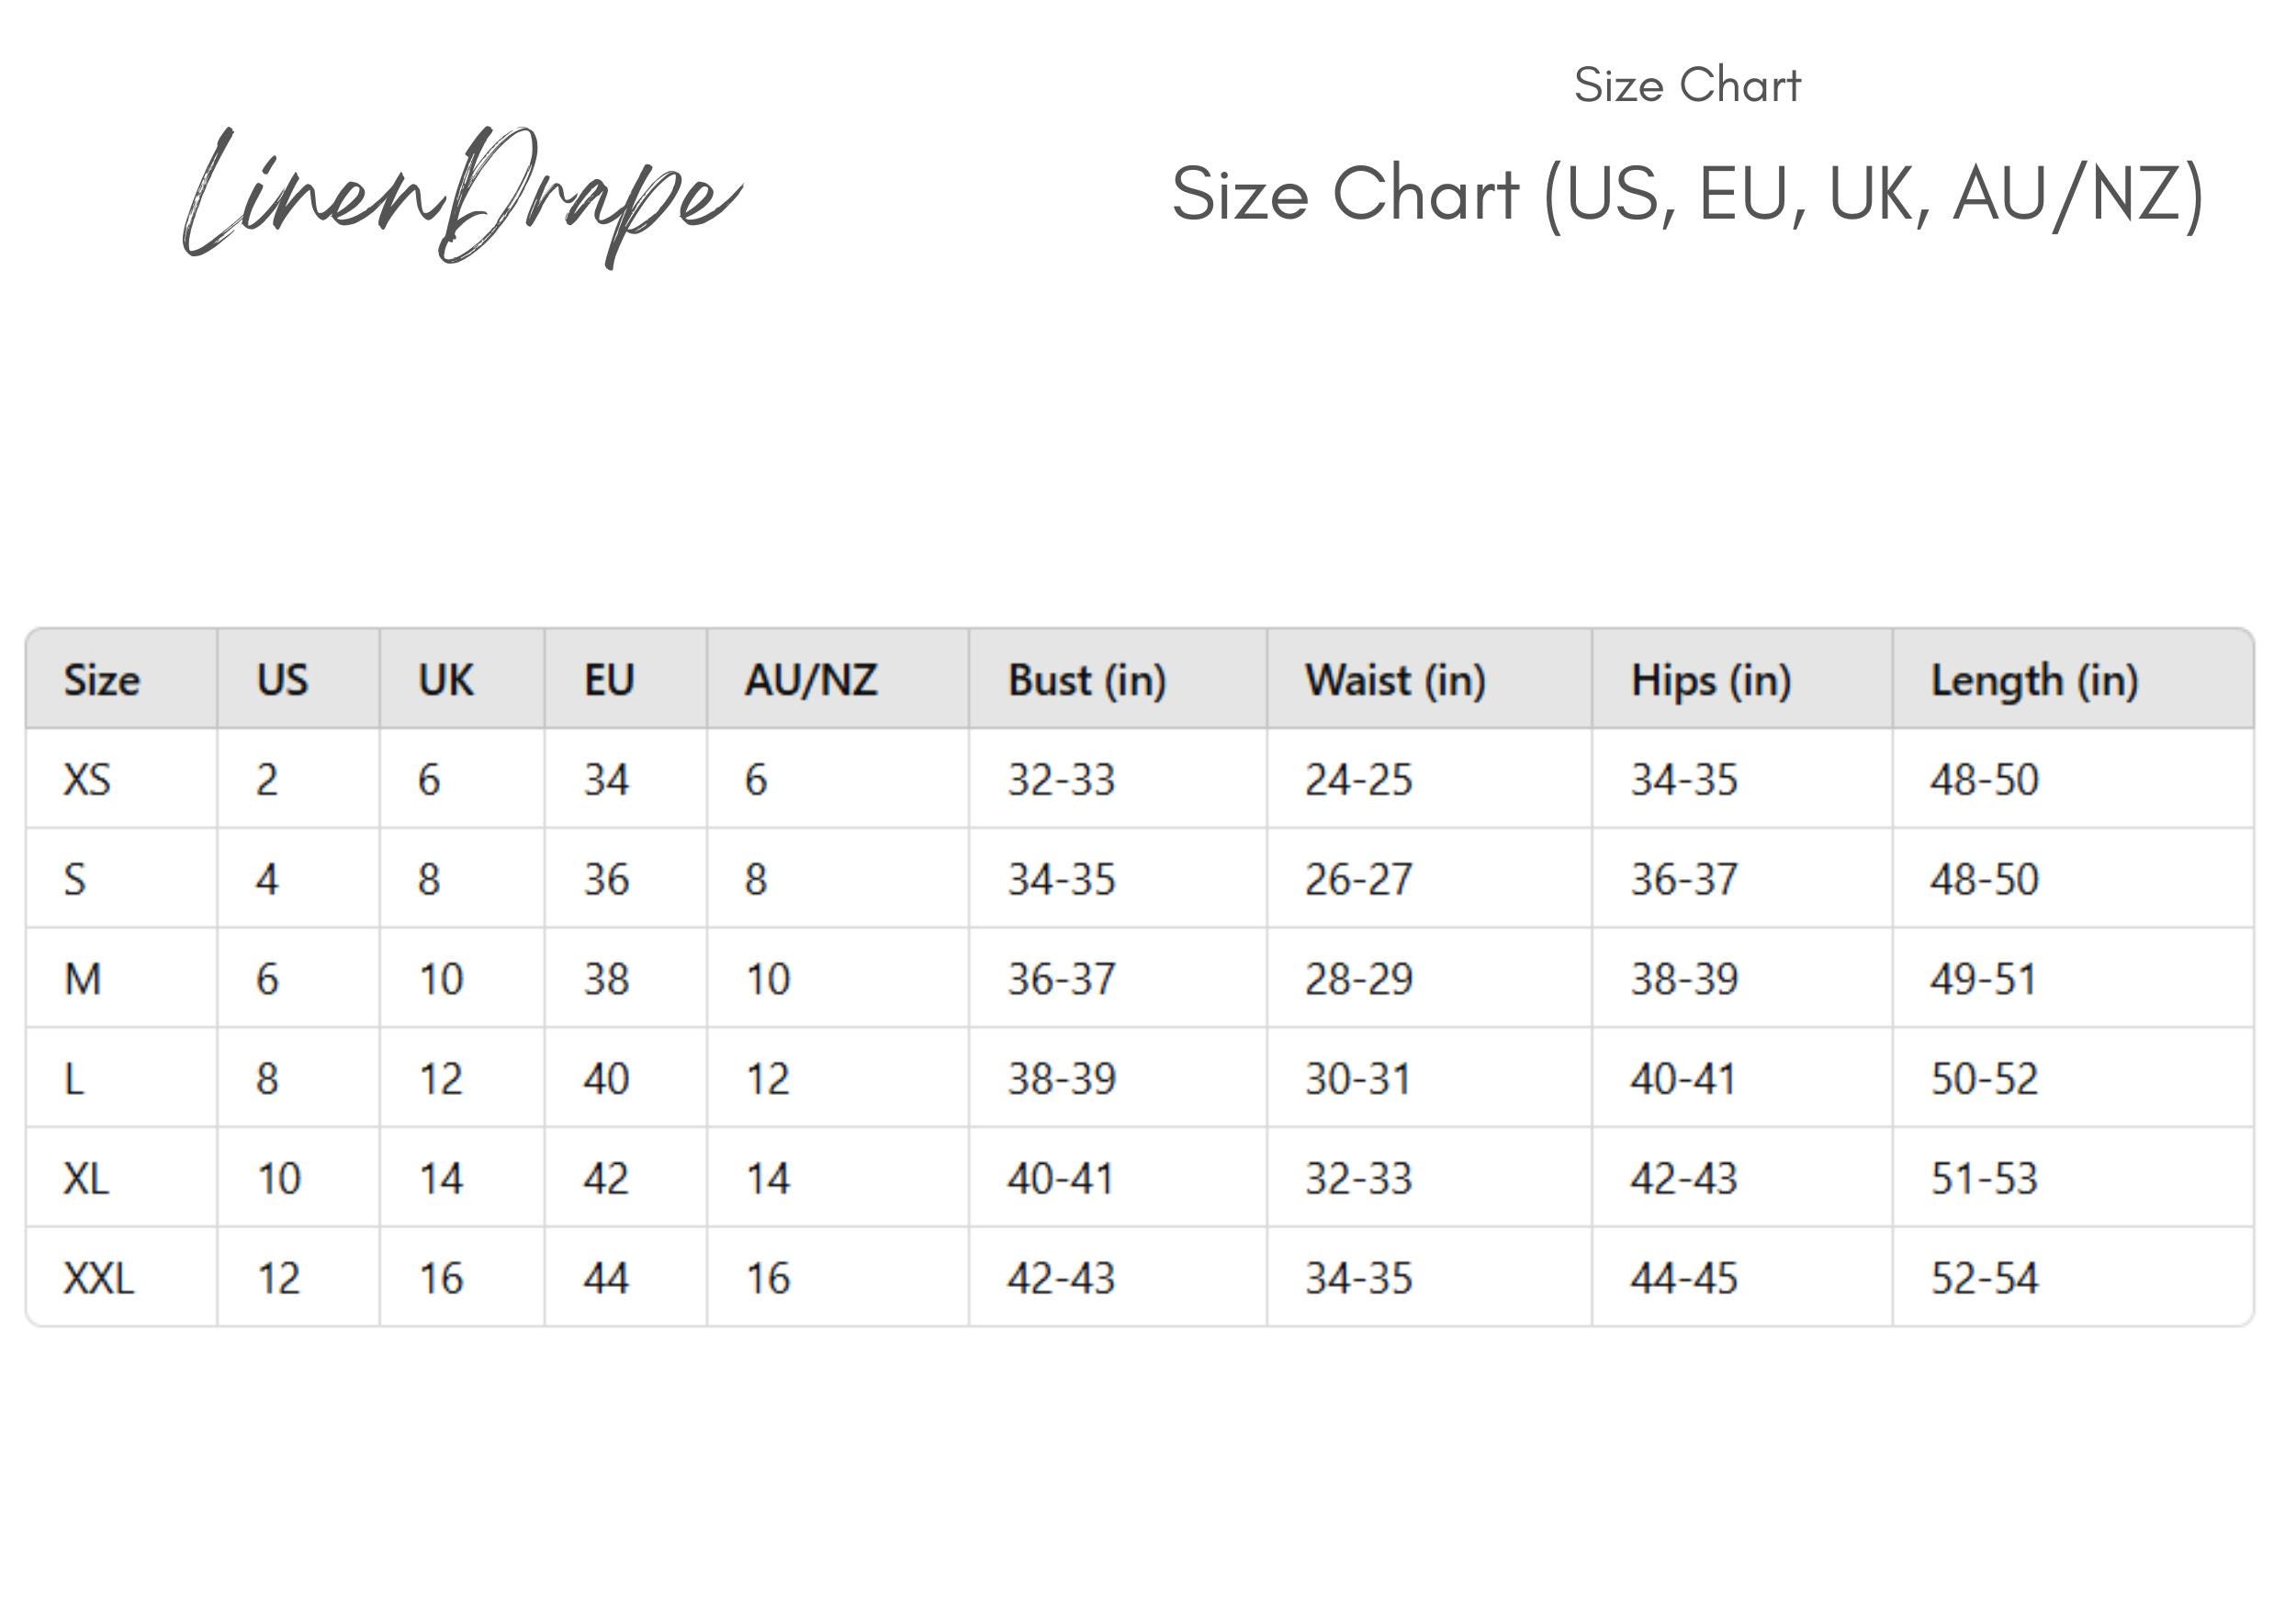
Task: Select the Hips (in) column header
Action: click(1711, 681)
